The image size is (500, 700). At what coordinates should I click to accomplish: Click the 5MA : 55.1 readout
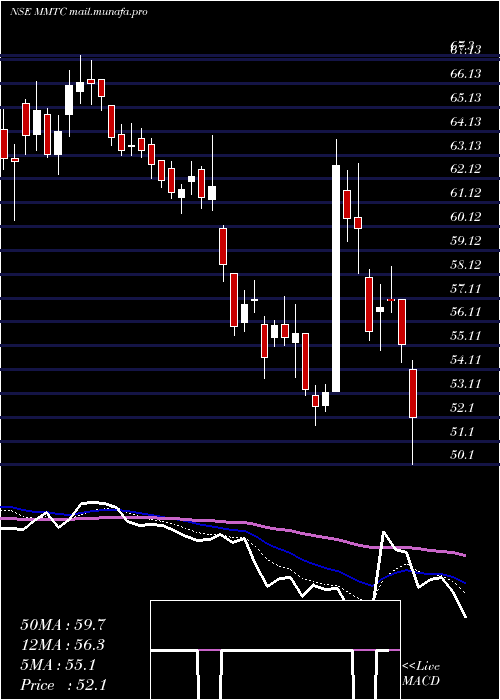[58, 666]
